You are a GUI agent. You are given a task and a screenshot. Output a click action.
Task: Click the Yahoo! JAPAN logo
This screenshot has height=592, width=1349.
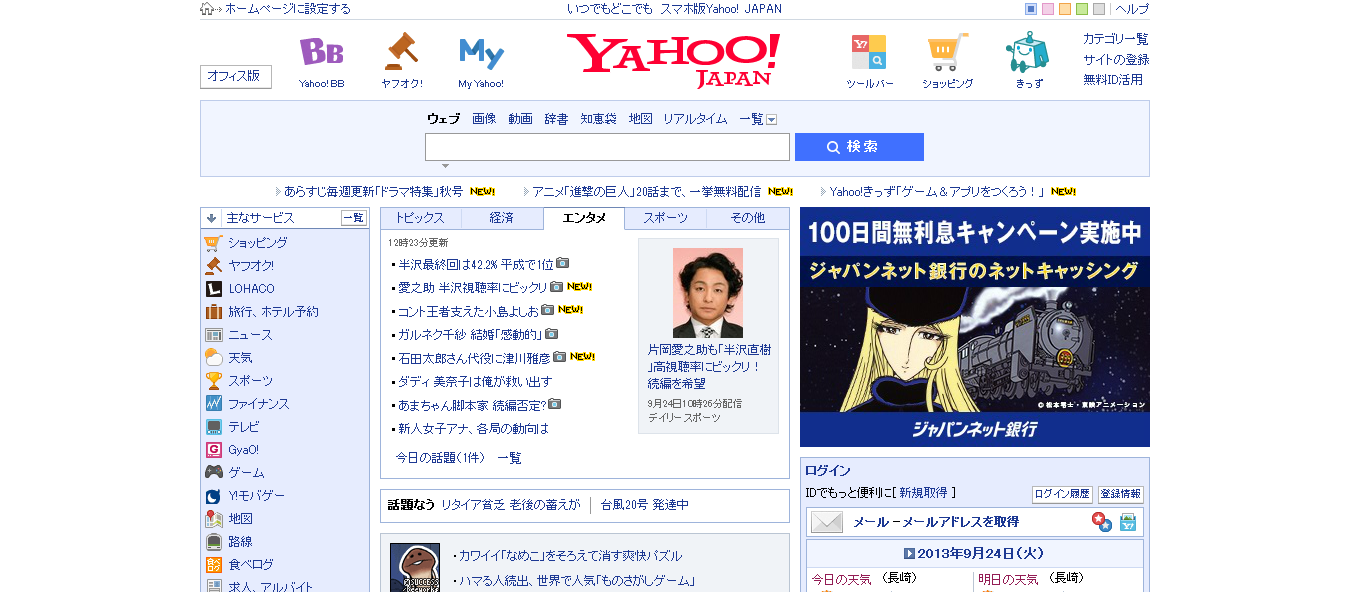click(673, 60)
